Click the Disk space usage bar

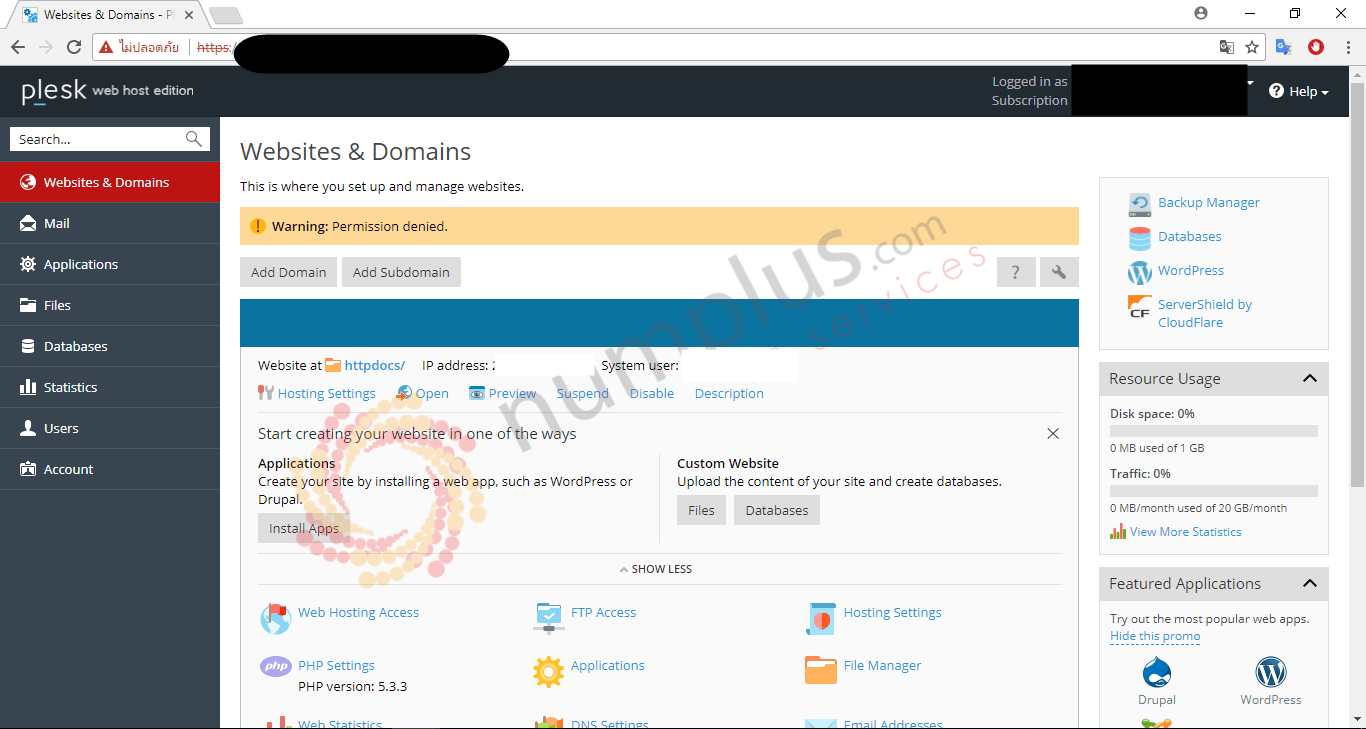pos(1213,430)
